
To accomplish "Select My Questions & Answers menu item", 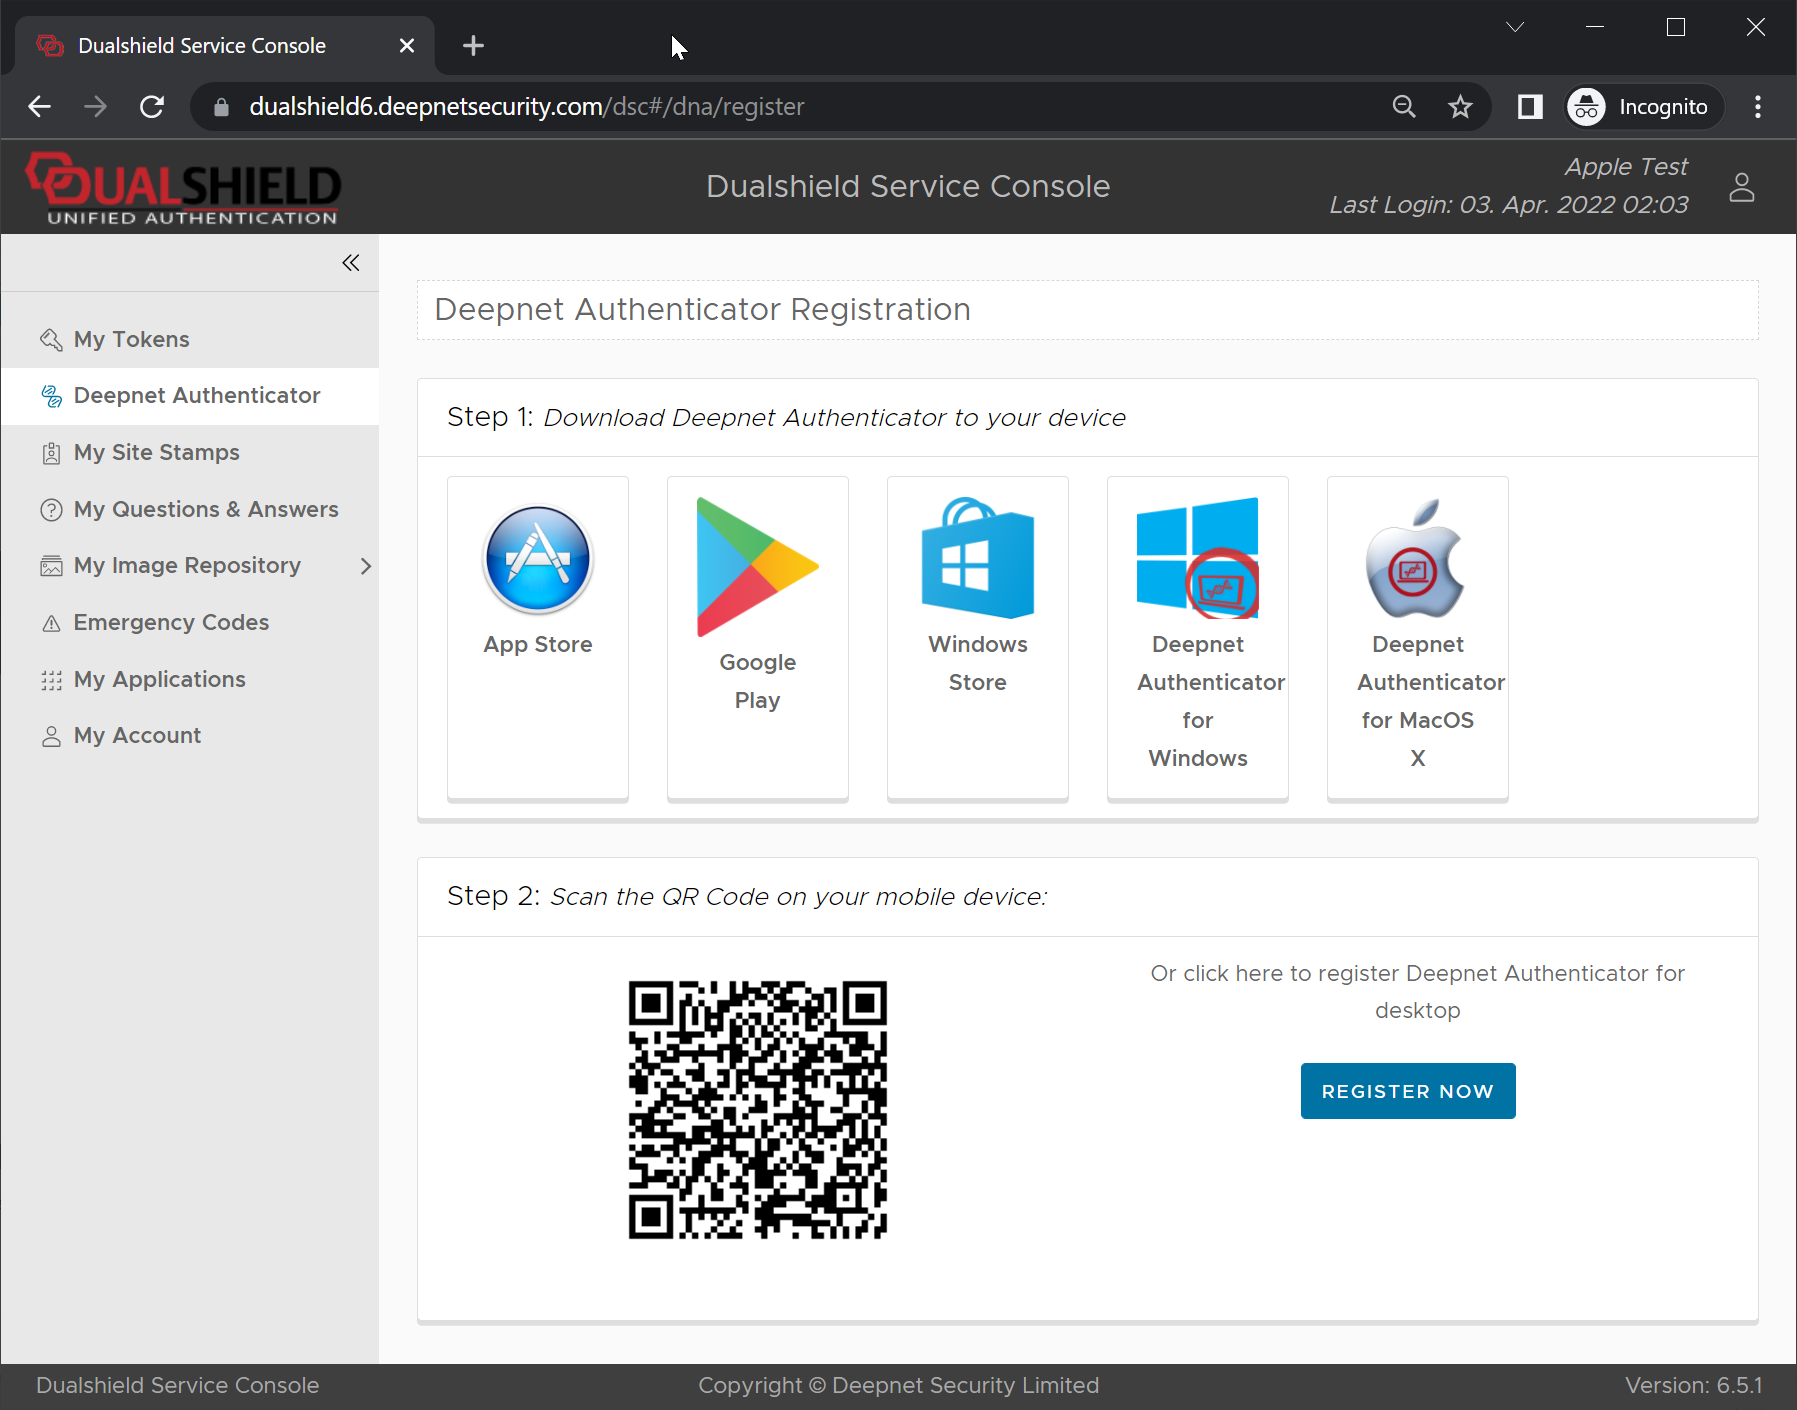I will [205, 510].
